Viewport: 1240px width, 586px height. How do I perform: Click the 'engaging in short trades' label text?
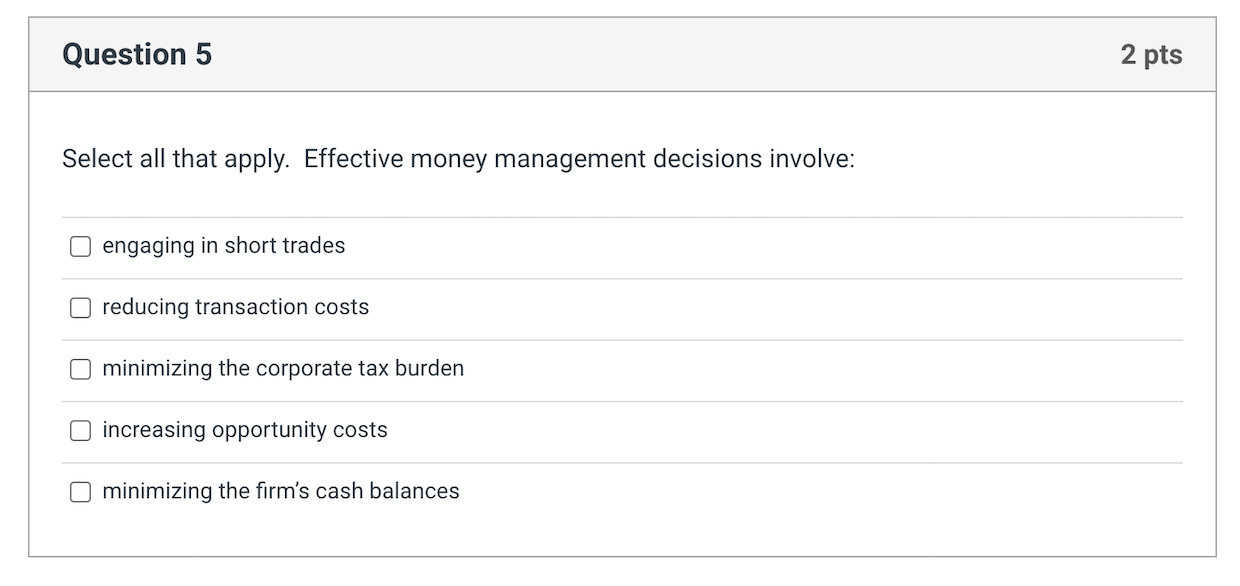(223, 246)
